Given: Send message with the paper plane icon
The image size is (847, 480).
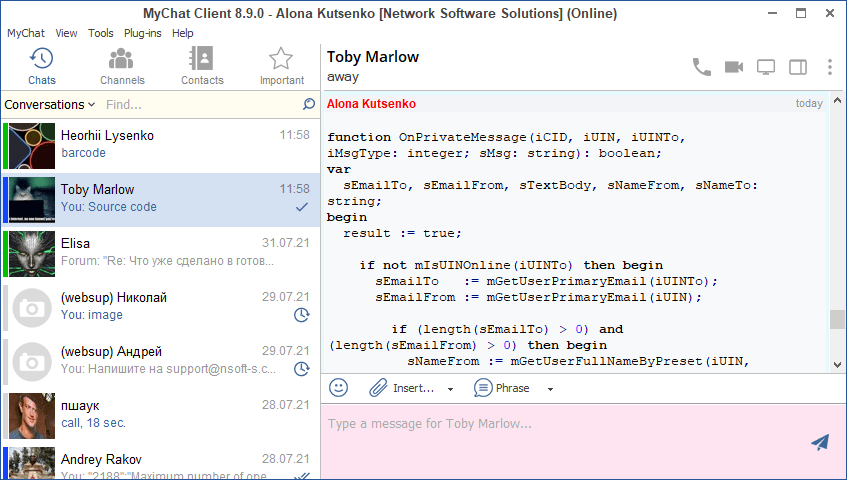Looking at the screenshot, I should click(820, 442).
